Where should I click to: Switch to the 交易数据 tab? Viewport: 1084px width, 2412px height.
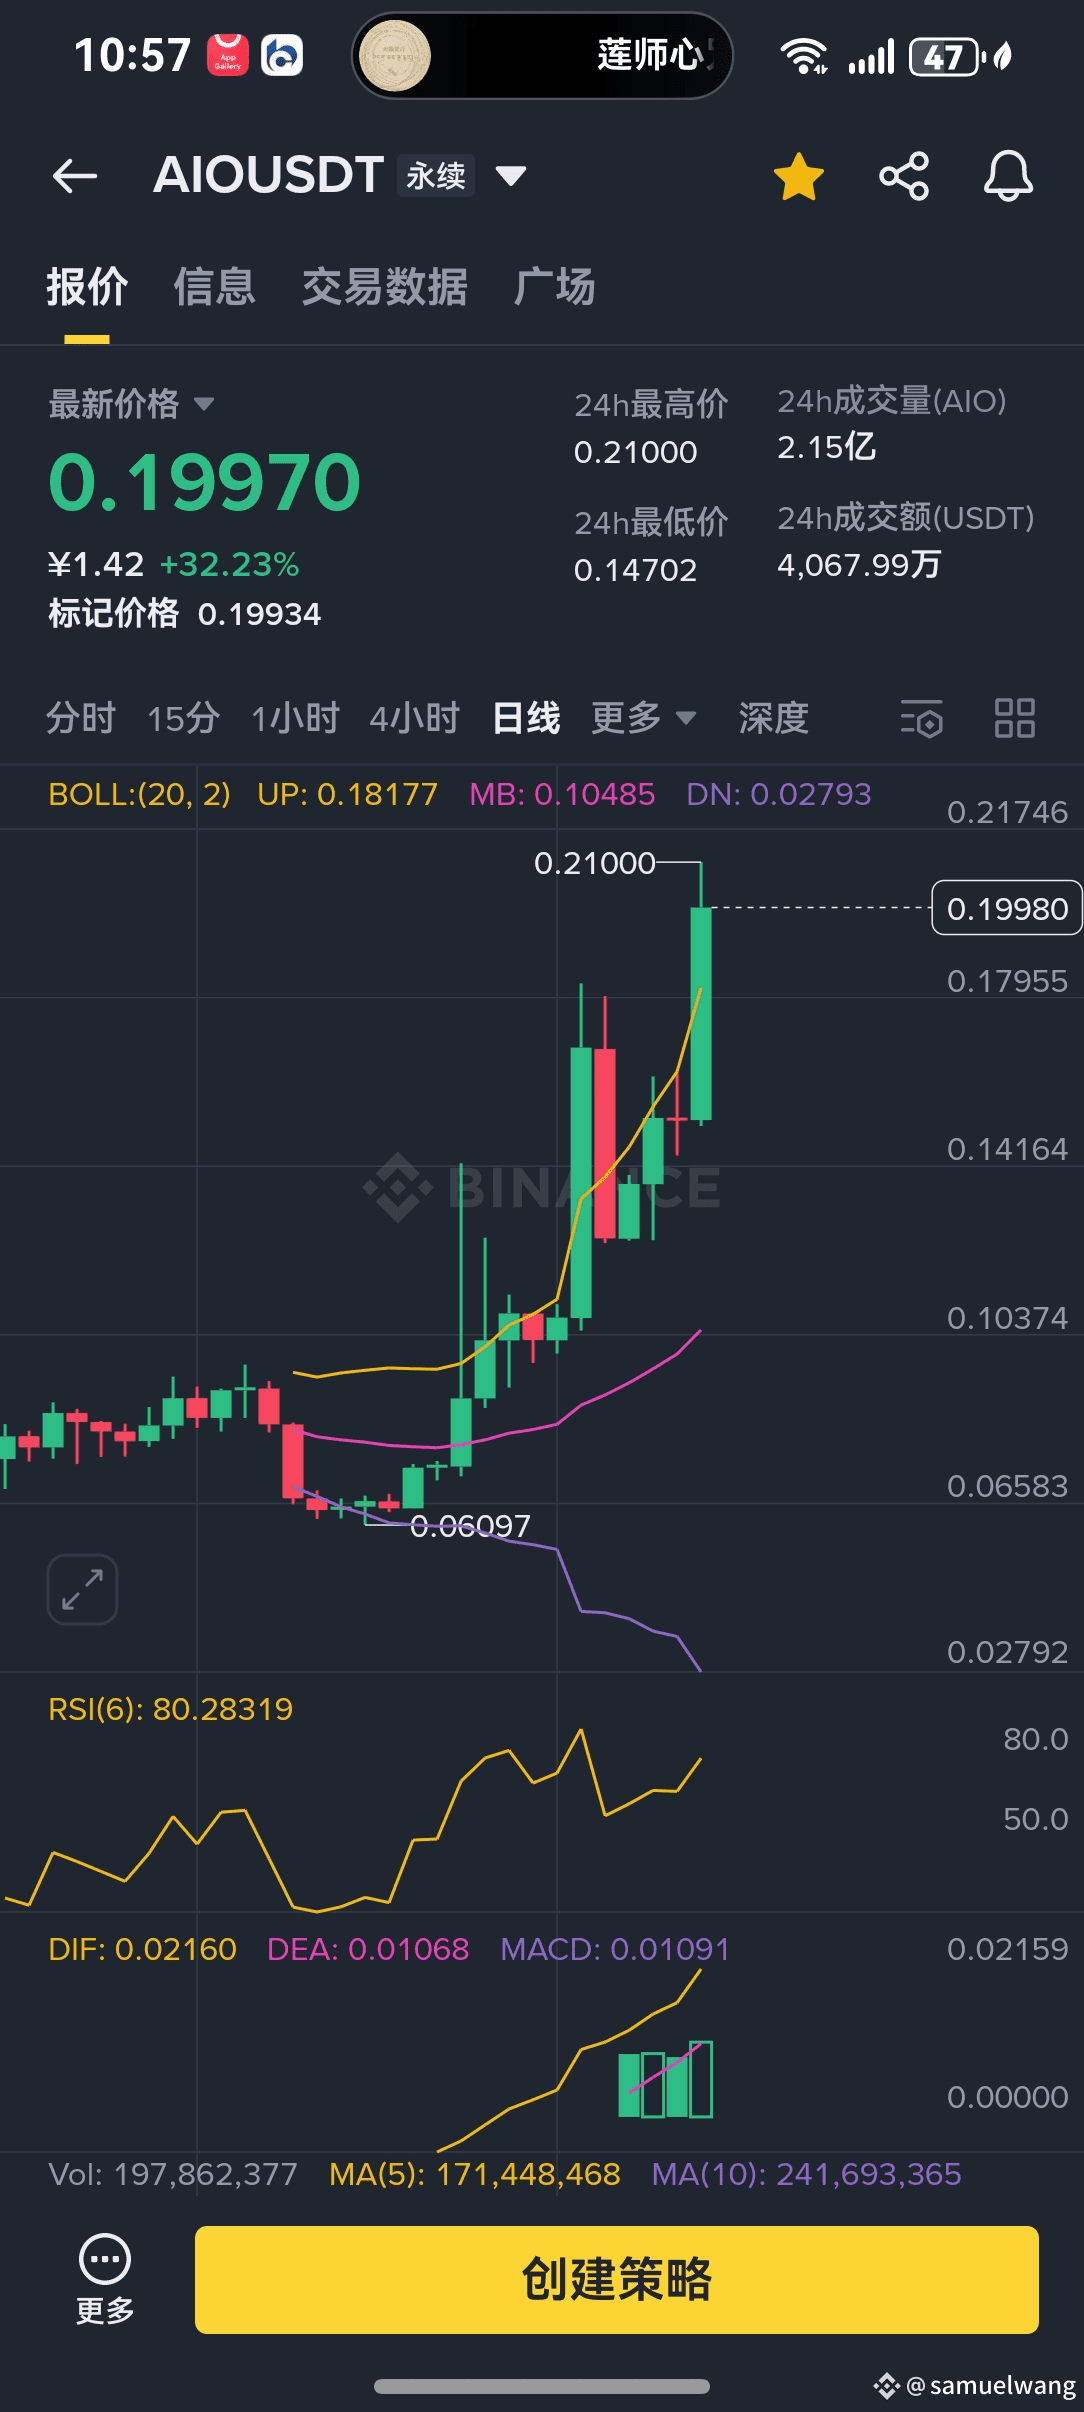(385, 287)
